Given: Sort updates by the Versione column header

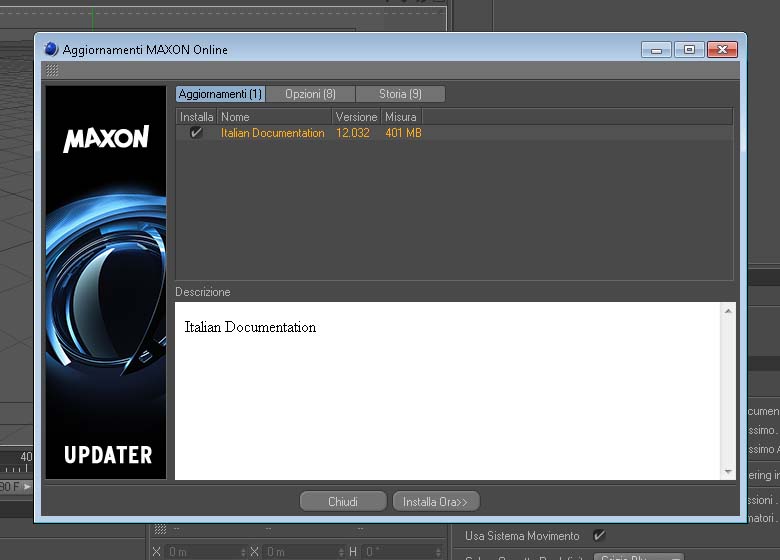Looking at the screenshot, I should [356, 117].
